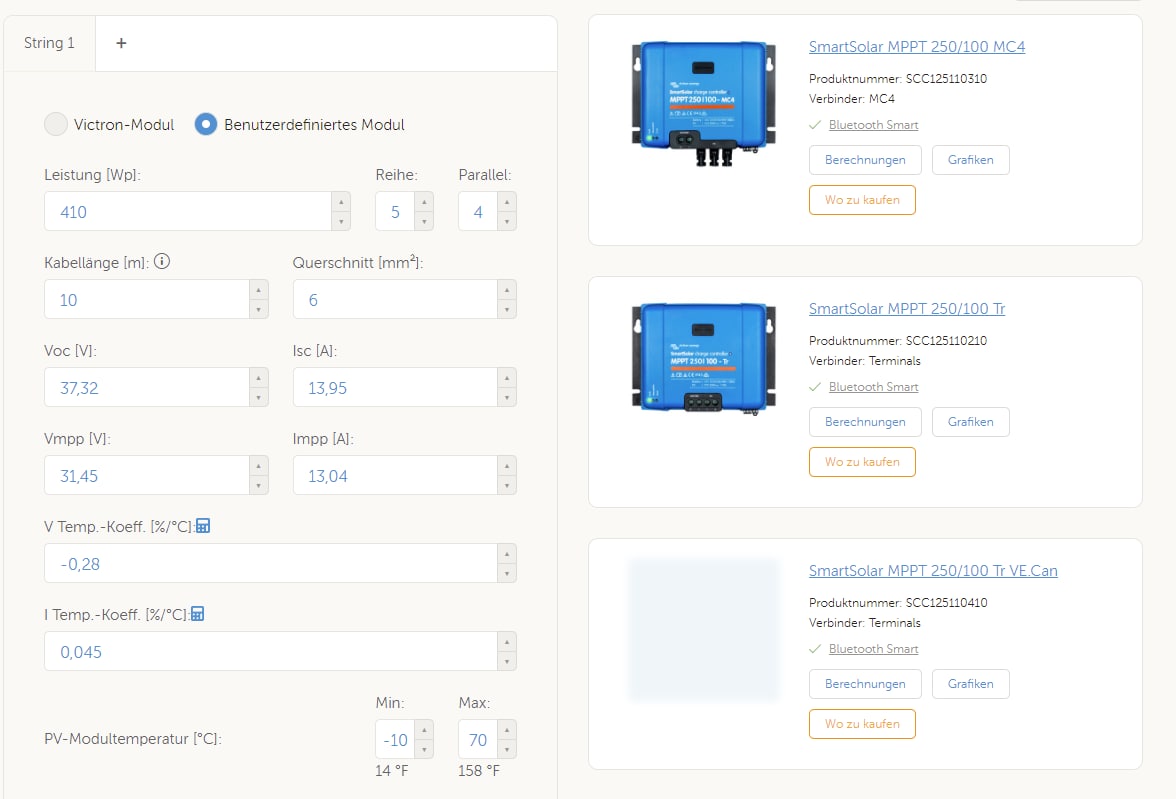Click Wo zu kaufen for 250/100 Tr
Viewport: 1176px width, 799px height.
coord(862,461)
